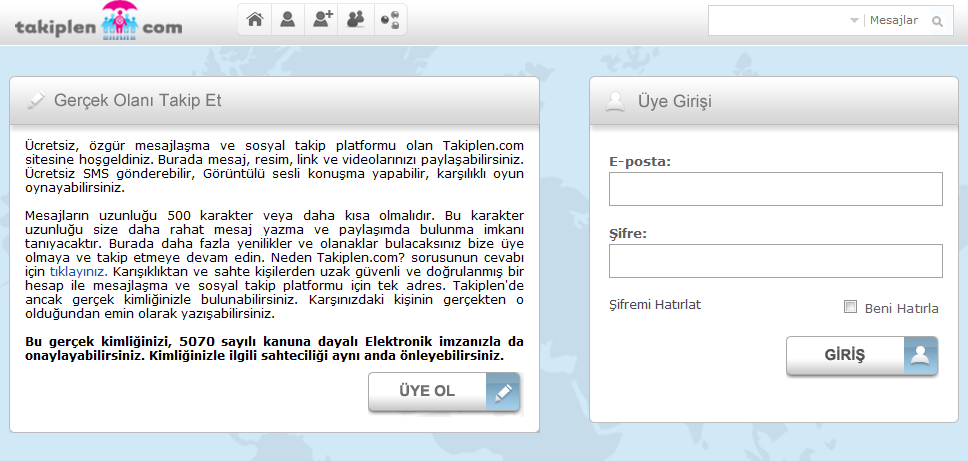Viewport: 968px width, 461px height.
Task: Open the home icon in the toolbar
Action: tap(254, 20)
